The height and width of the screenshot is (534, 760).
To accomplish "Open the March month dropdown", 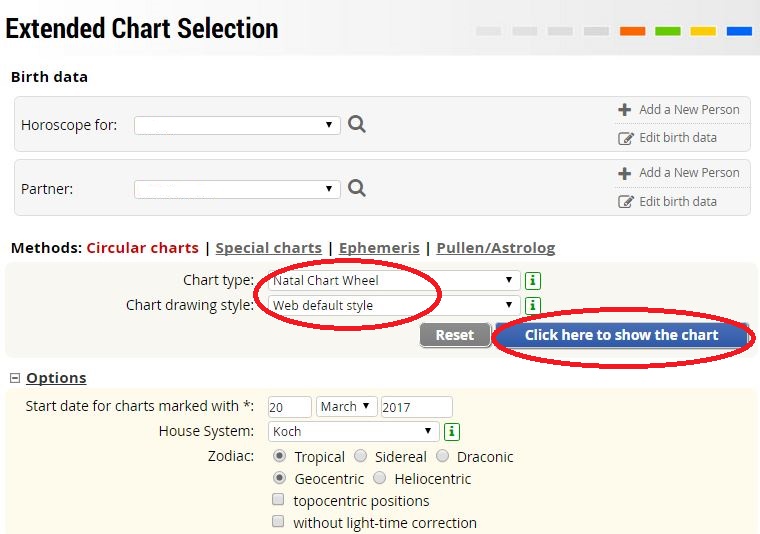I will point(347,406).
